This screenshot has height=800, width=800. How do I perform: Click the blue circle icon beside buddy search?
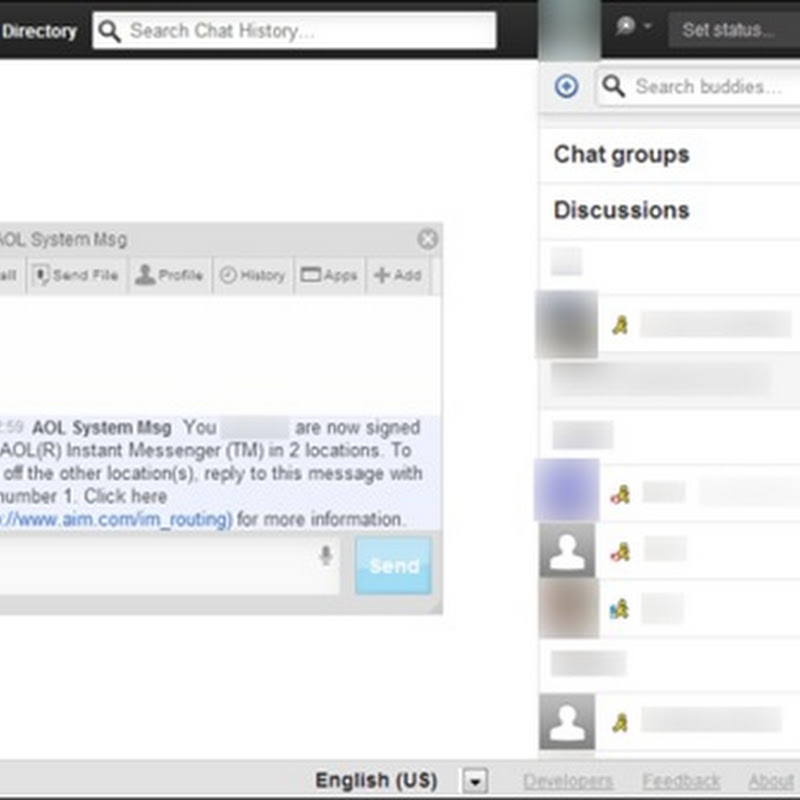tap(566, 86)
